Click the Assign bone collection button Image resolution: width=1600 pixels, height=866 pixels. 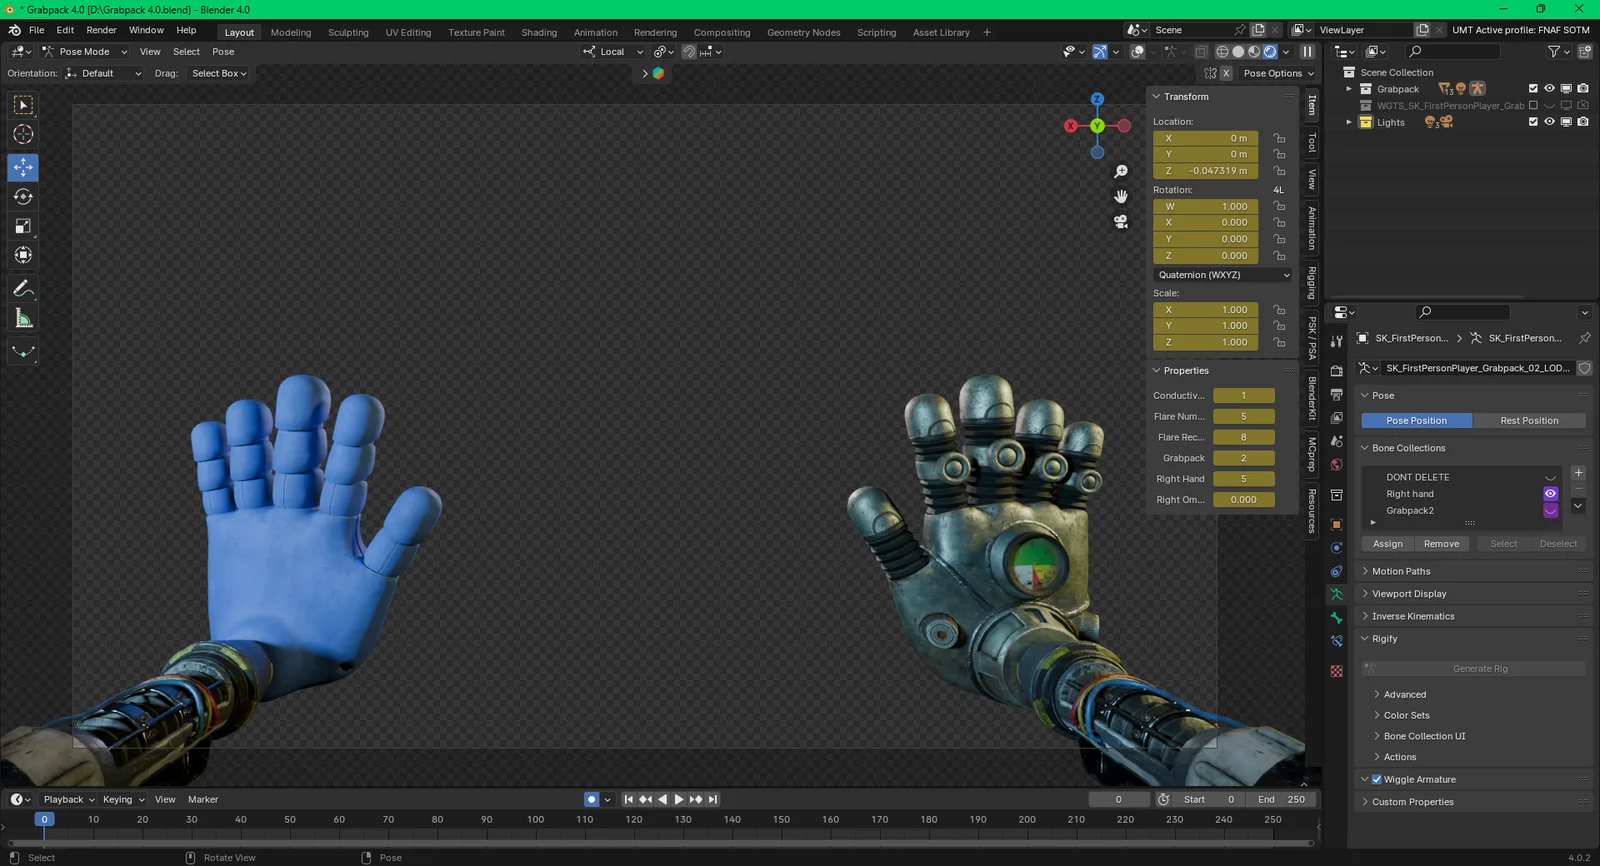point(1388,544)
